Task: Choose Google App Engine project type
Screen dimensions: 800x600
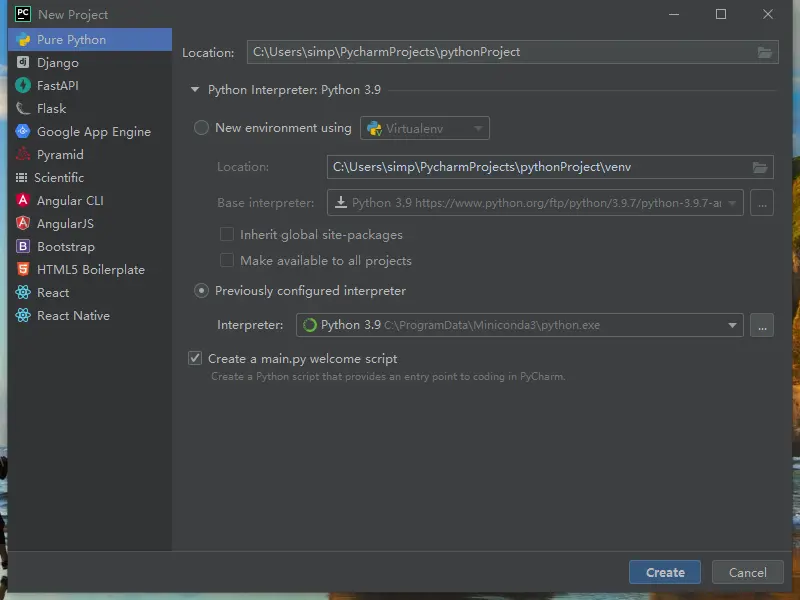Action: point(90,131)
